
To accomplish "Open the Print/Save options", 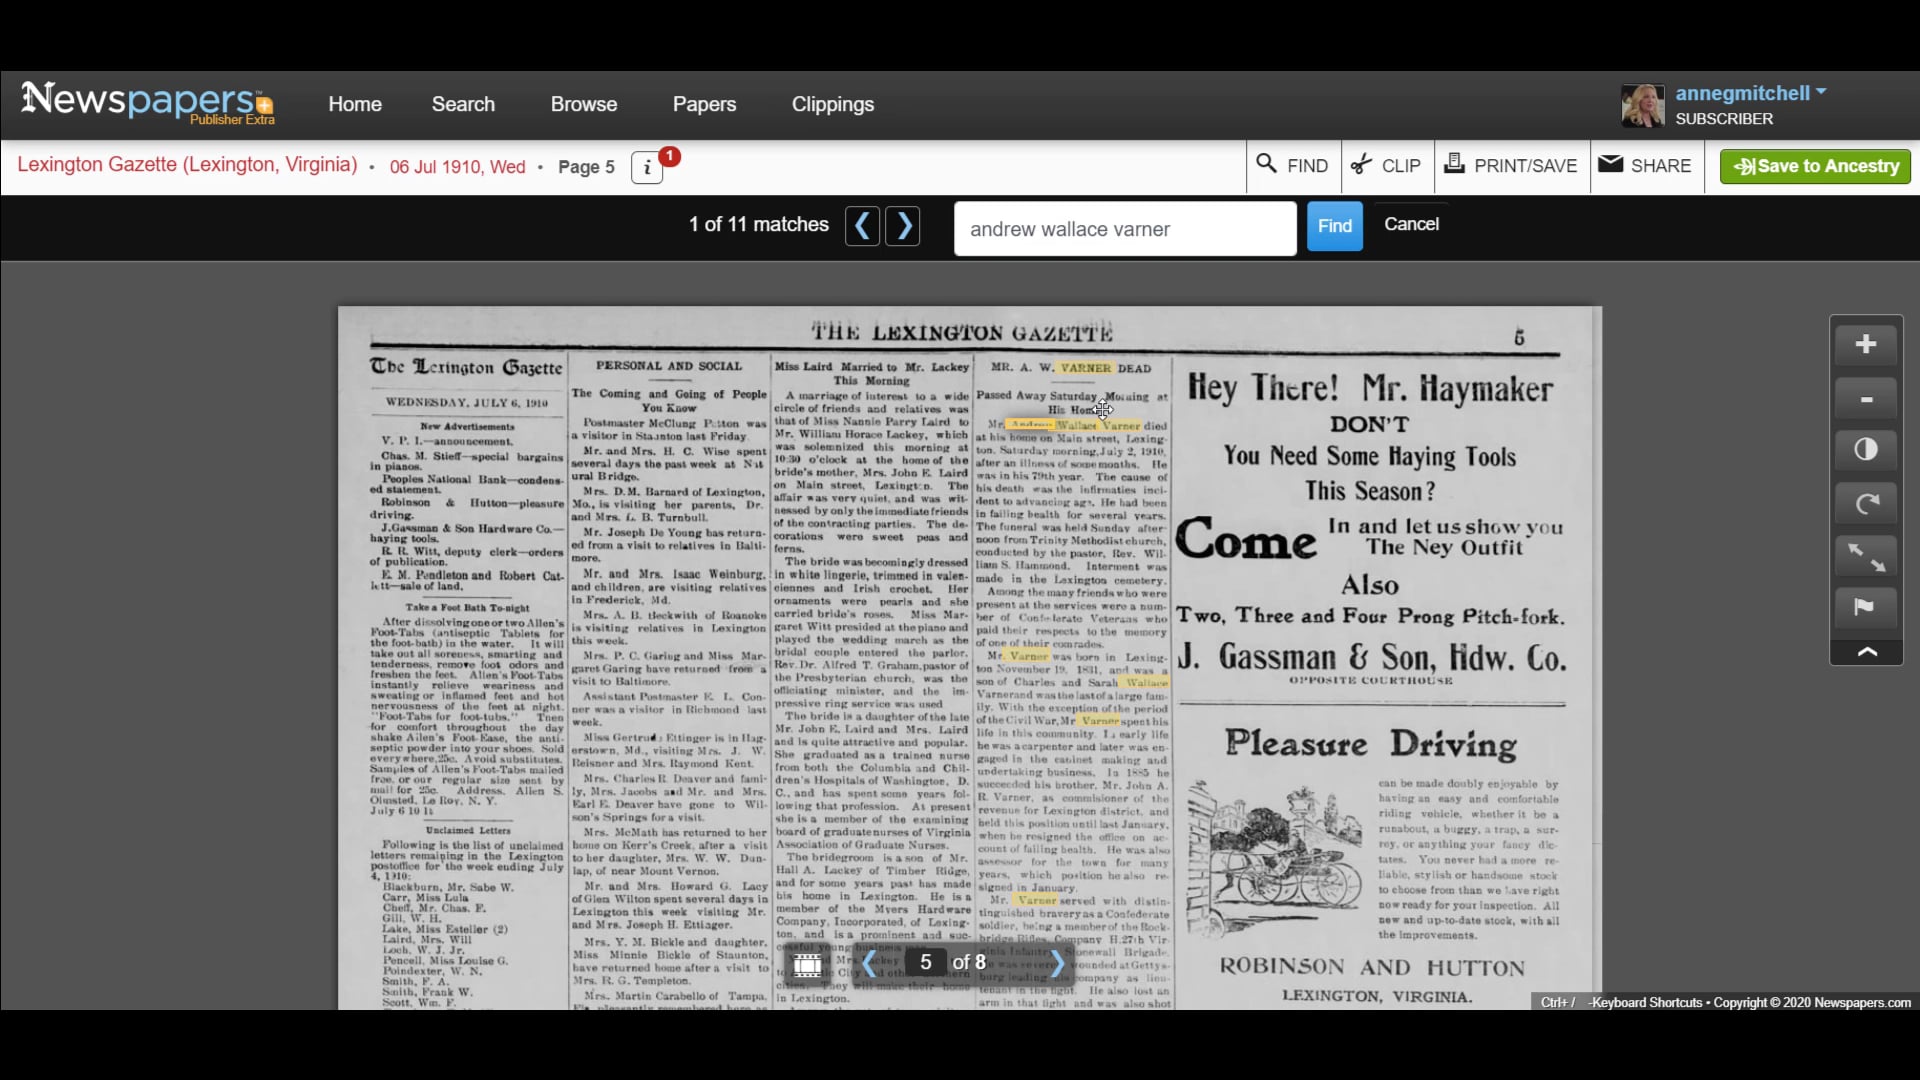I will [1510, 165].
